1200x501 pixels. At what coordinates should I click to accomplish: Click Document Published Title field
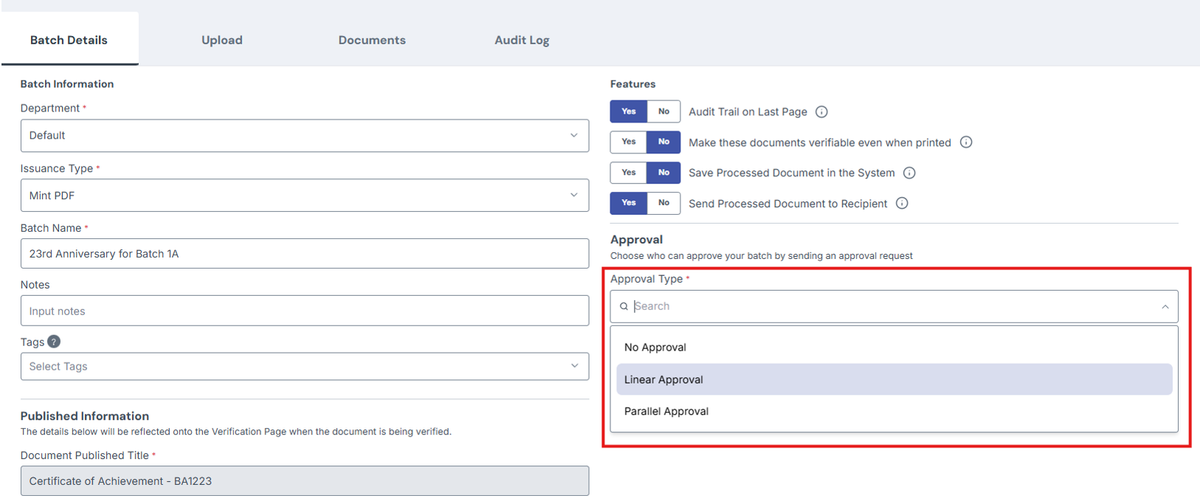click(x=304, y=481)
